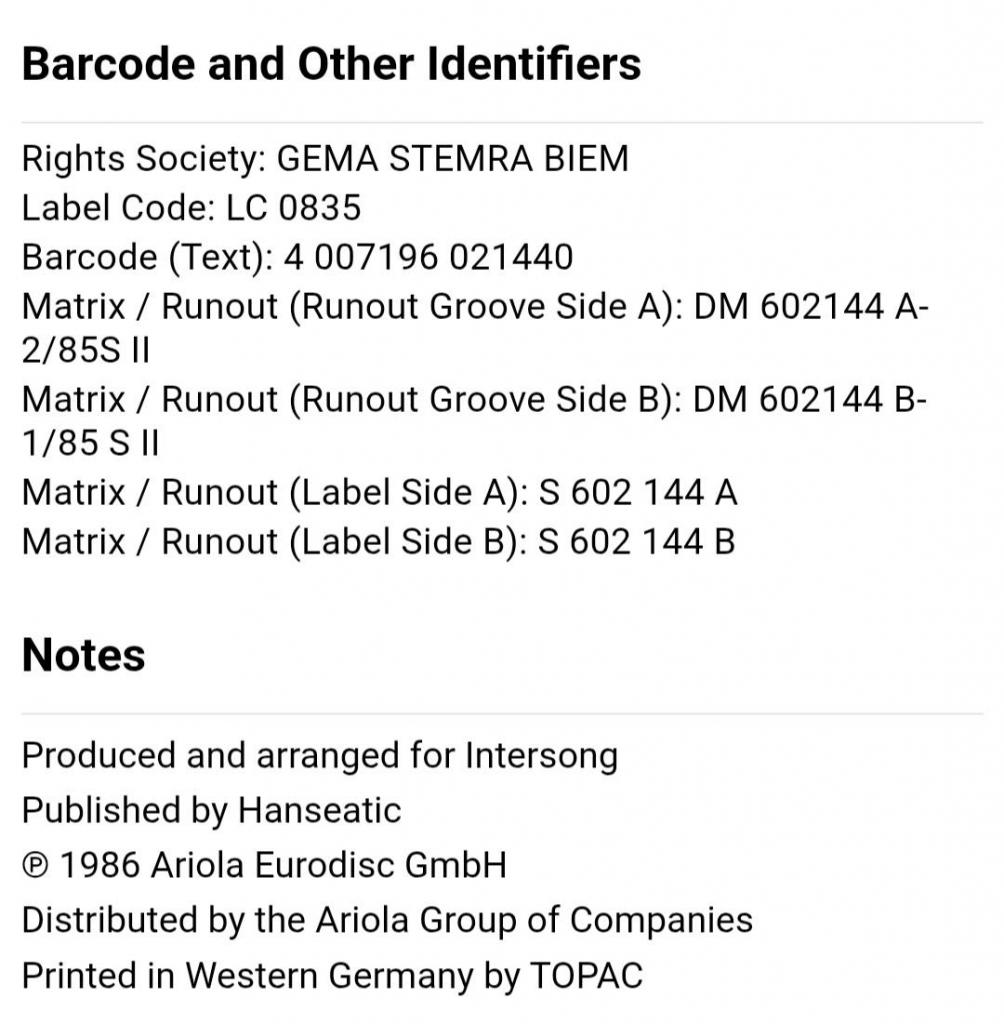This screenshot has height=1024, width=1004.
Task: Click the "Notes" section heading
Action: point(83,655)
